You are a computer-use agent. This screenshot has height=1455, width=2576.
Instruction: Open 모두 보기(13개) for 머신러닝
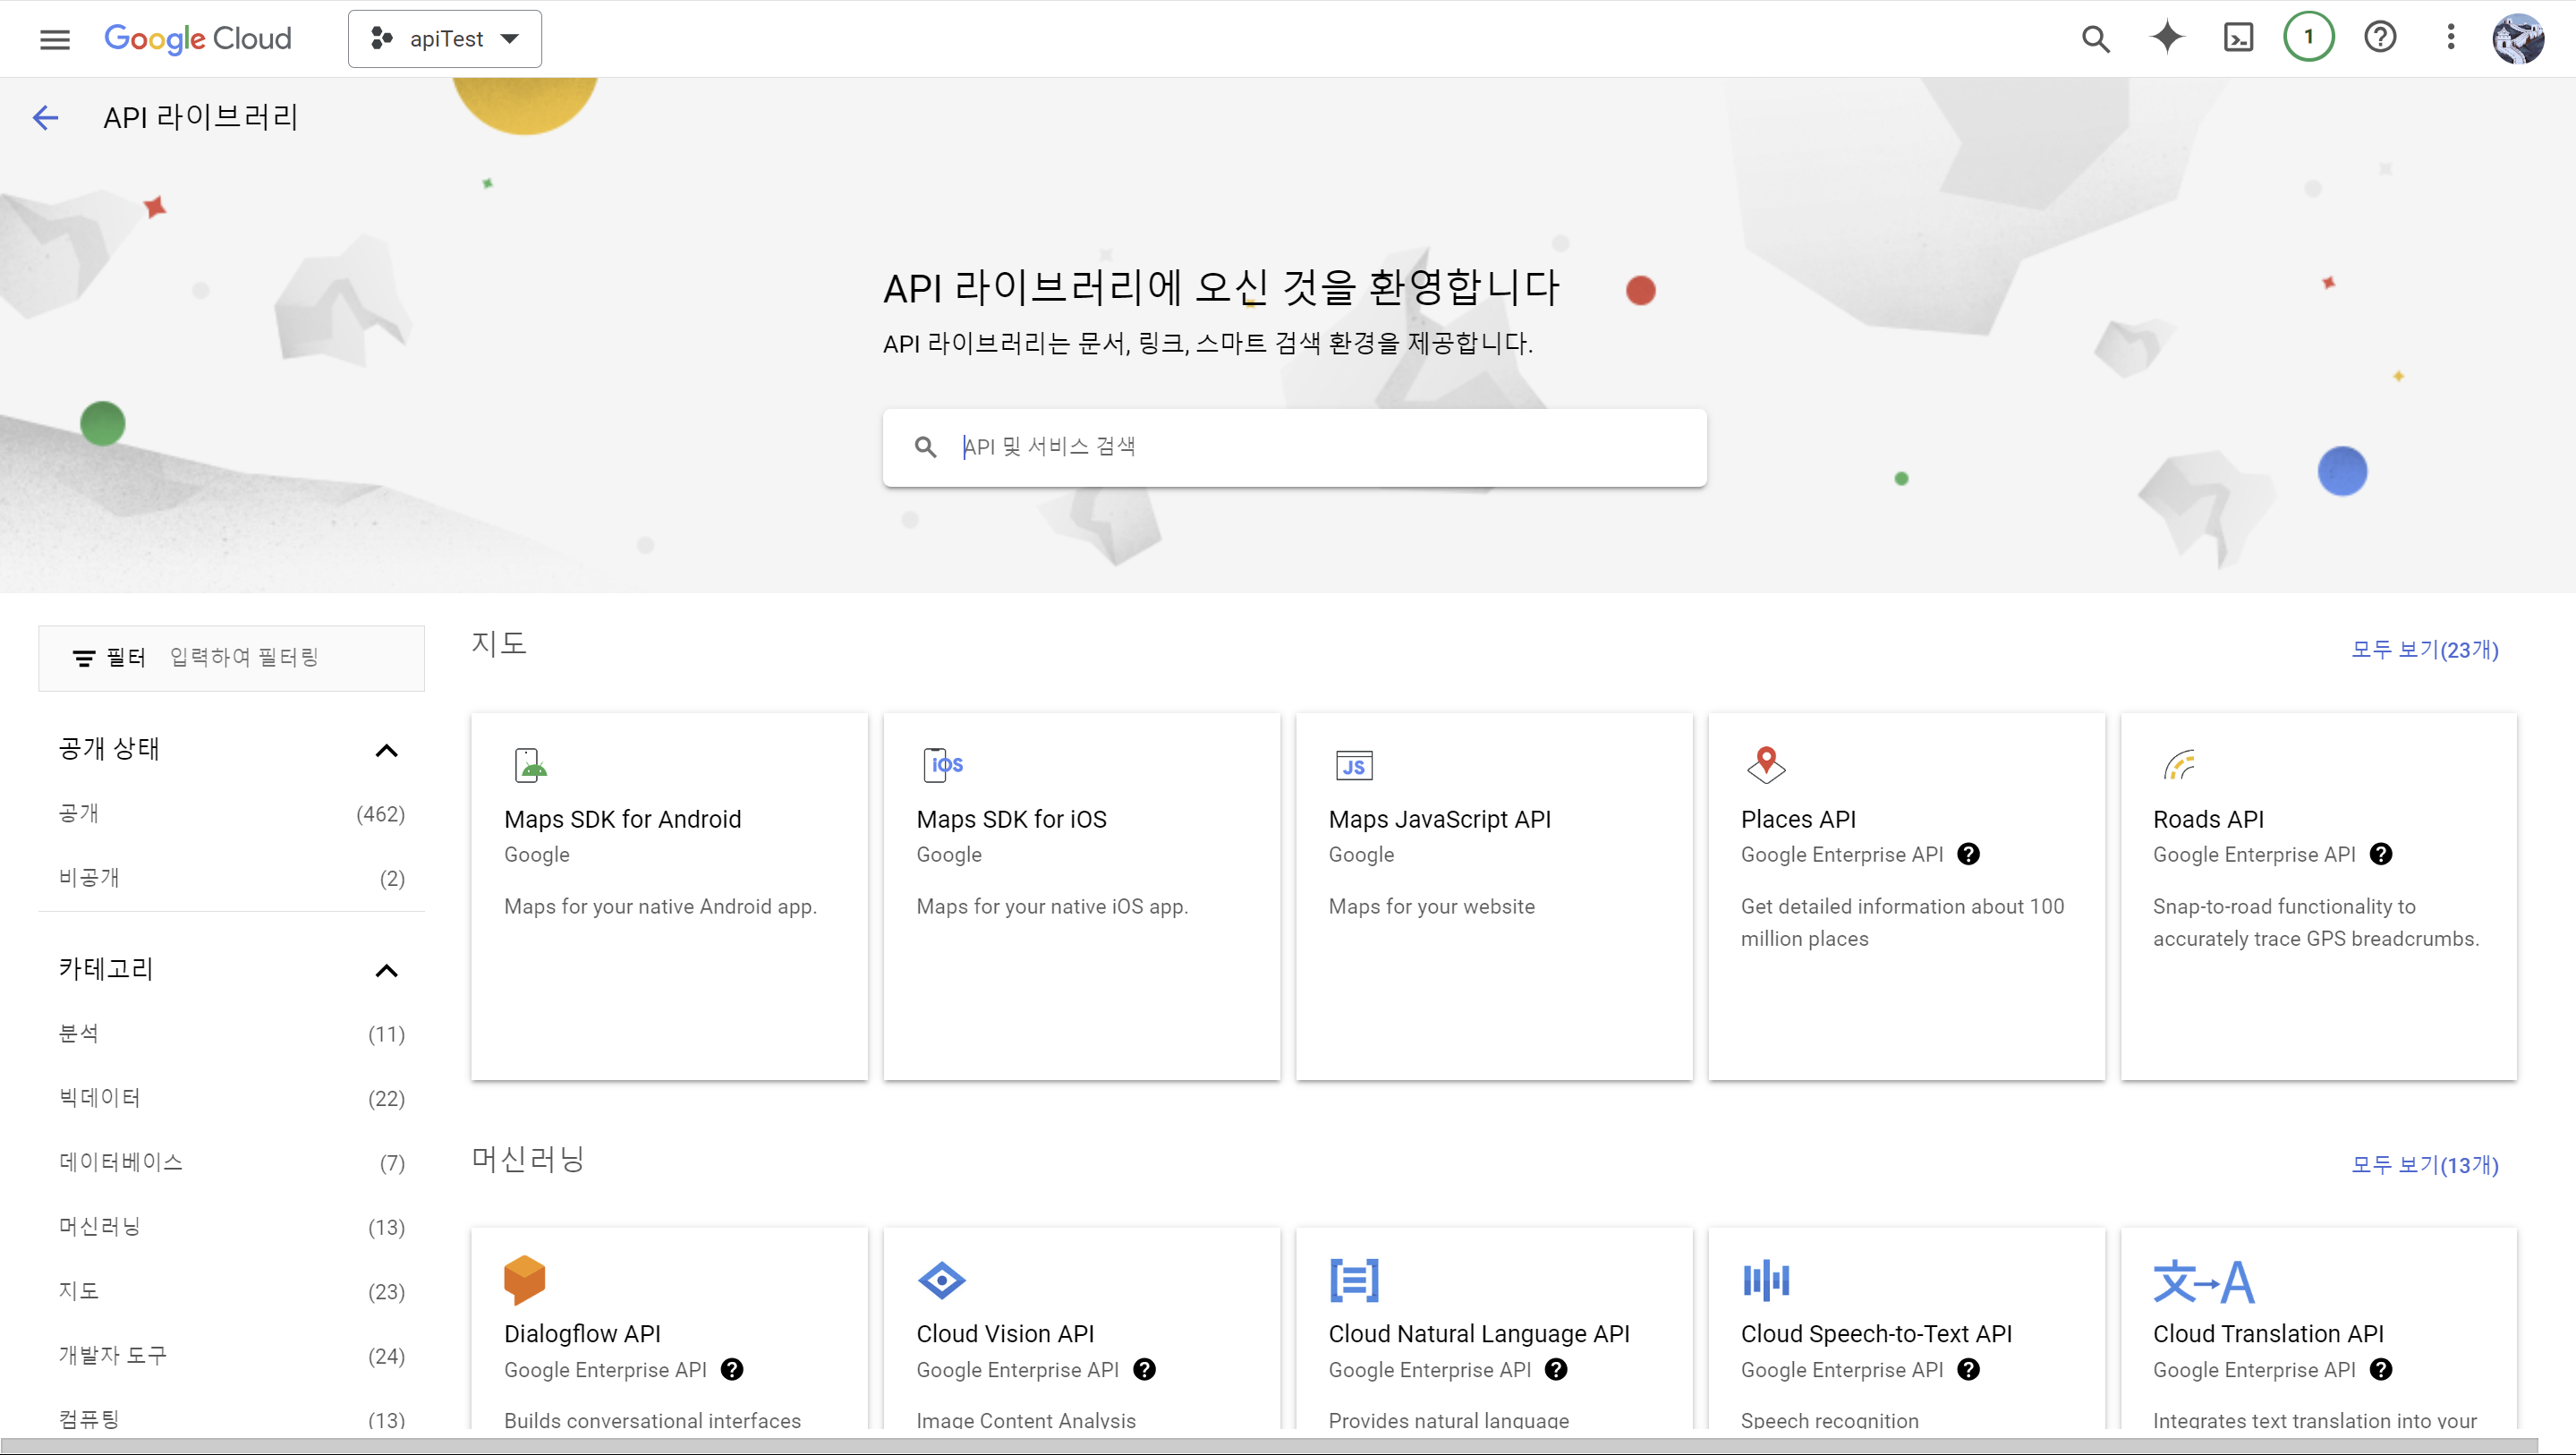point(2424,1165)
